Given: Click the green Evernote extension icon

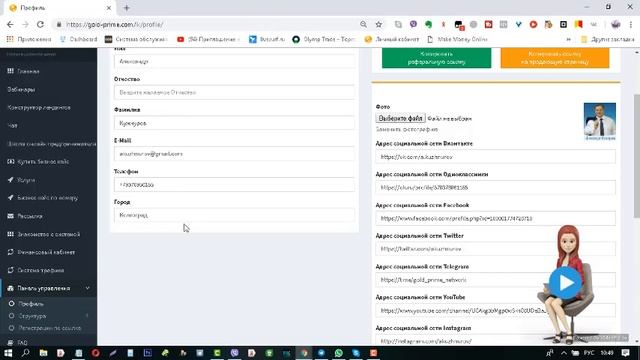Looking at the screenshot, I should (x=428, y=24).
